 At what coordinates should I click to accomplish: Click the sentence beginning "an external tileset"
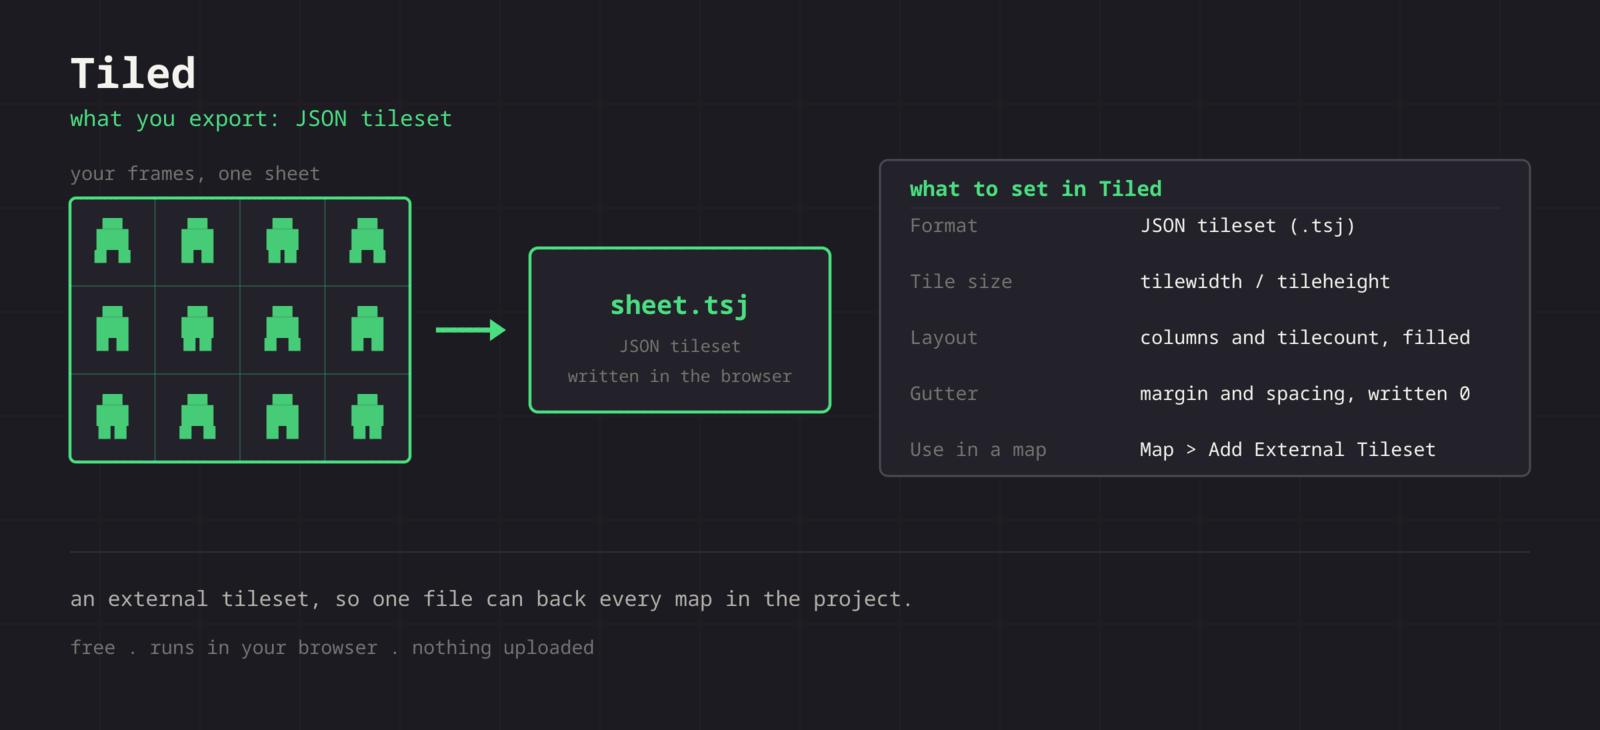click(x=491, y=599)
